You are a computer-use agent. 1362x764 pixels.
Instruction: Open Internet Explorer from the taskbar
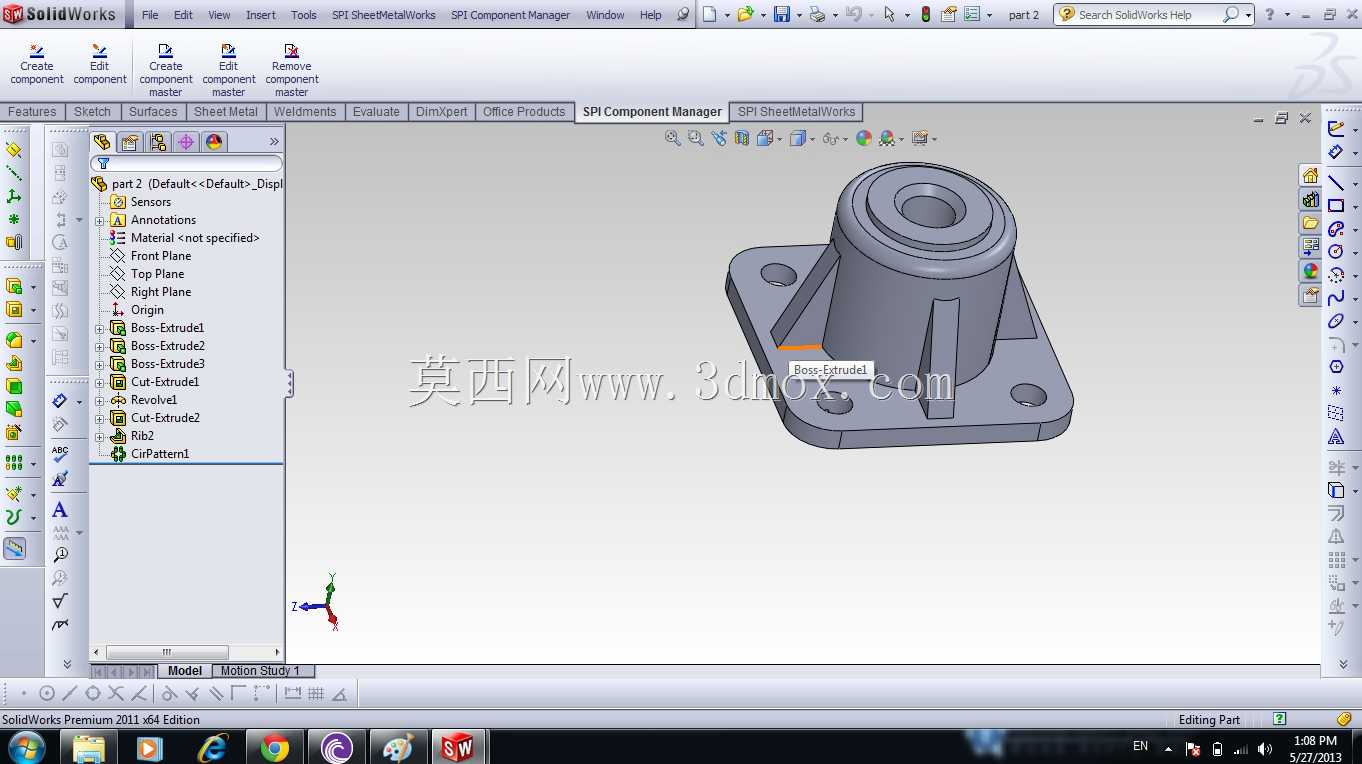(x=213, y=747)
